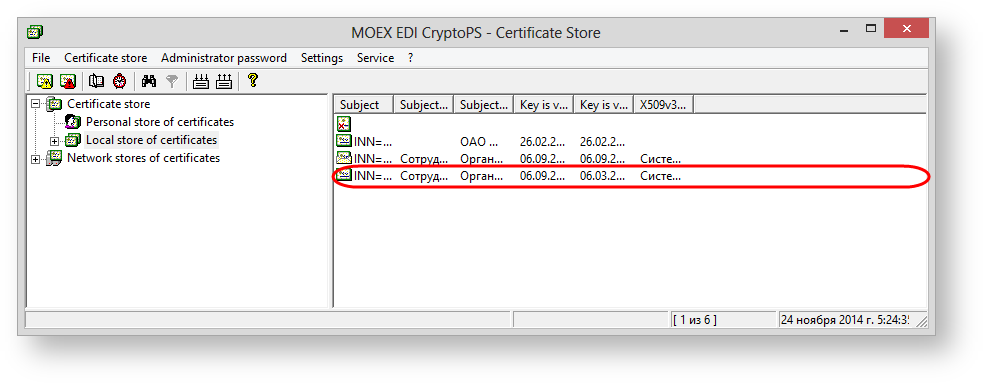Viewport: 984px width, 384px height.
Task: Expand the Local store of certificates node
Action: (55, 141)
